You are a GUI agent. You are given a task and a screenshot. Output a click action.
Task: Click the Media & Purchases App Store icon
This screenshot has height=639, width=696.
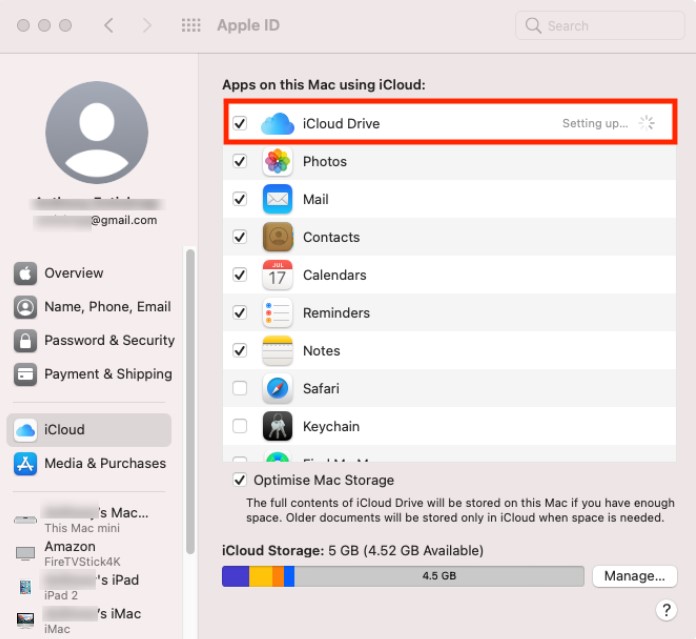25,464
